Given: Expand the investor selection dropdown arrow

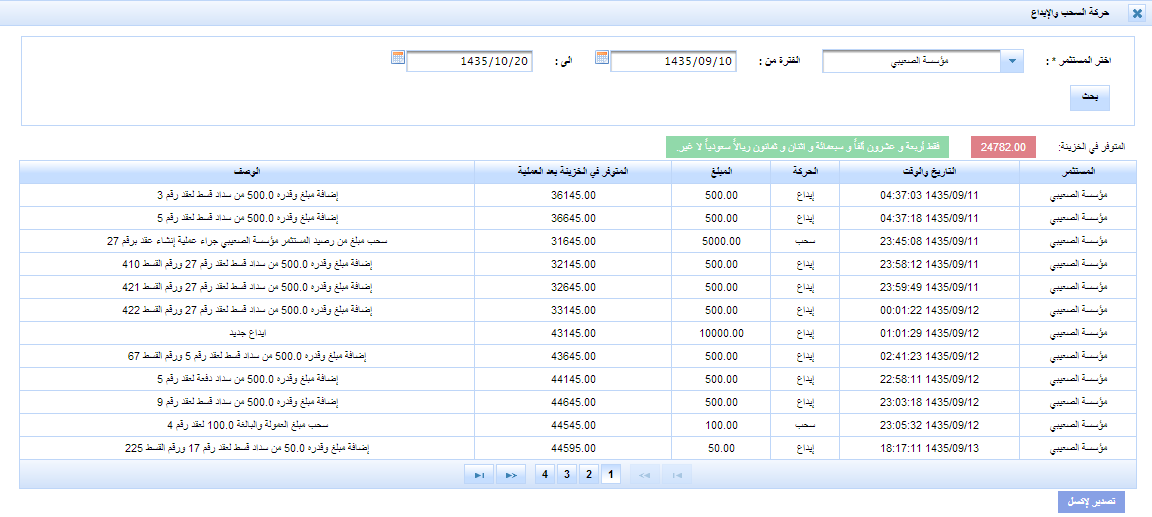Looking at the screenshot, I should 1013,62.
